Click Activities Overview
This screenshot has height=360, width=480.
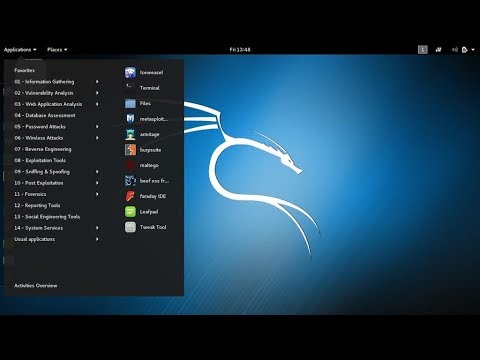coord(36,286)
